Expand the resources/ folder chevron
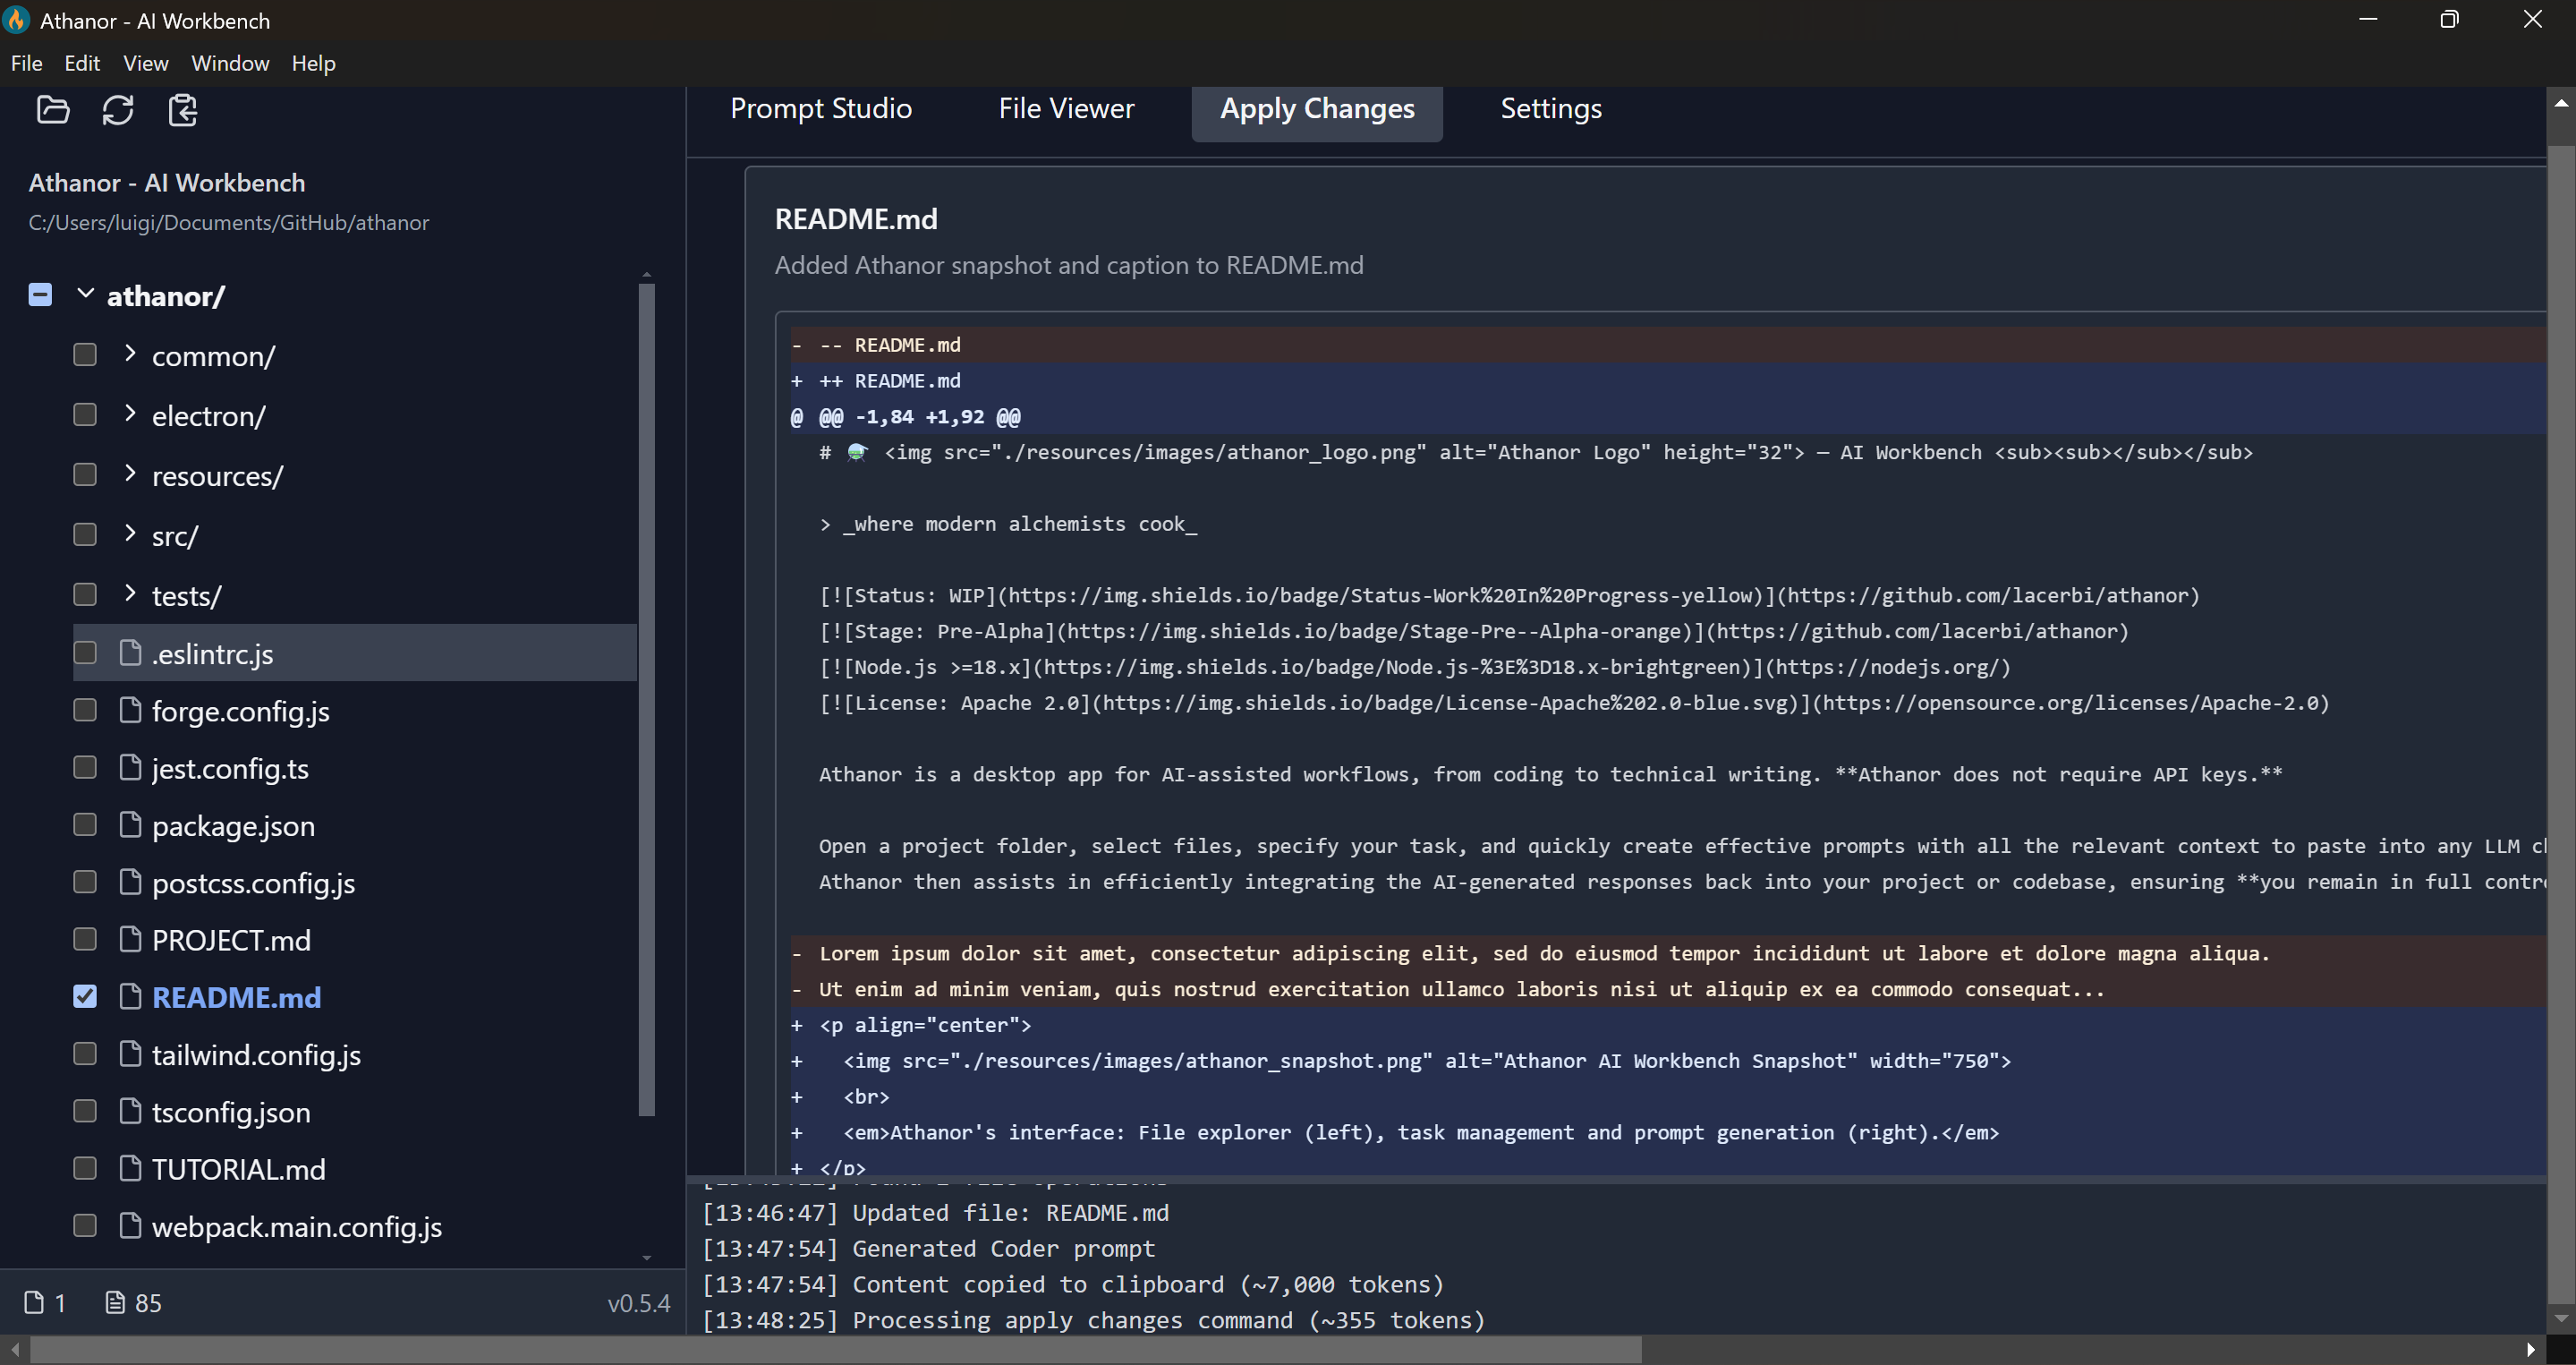The width and height of the screenshot is (2576, 1365). [x=130, y=473]
